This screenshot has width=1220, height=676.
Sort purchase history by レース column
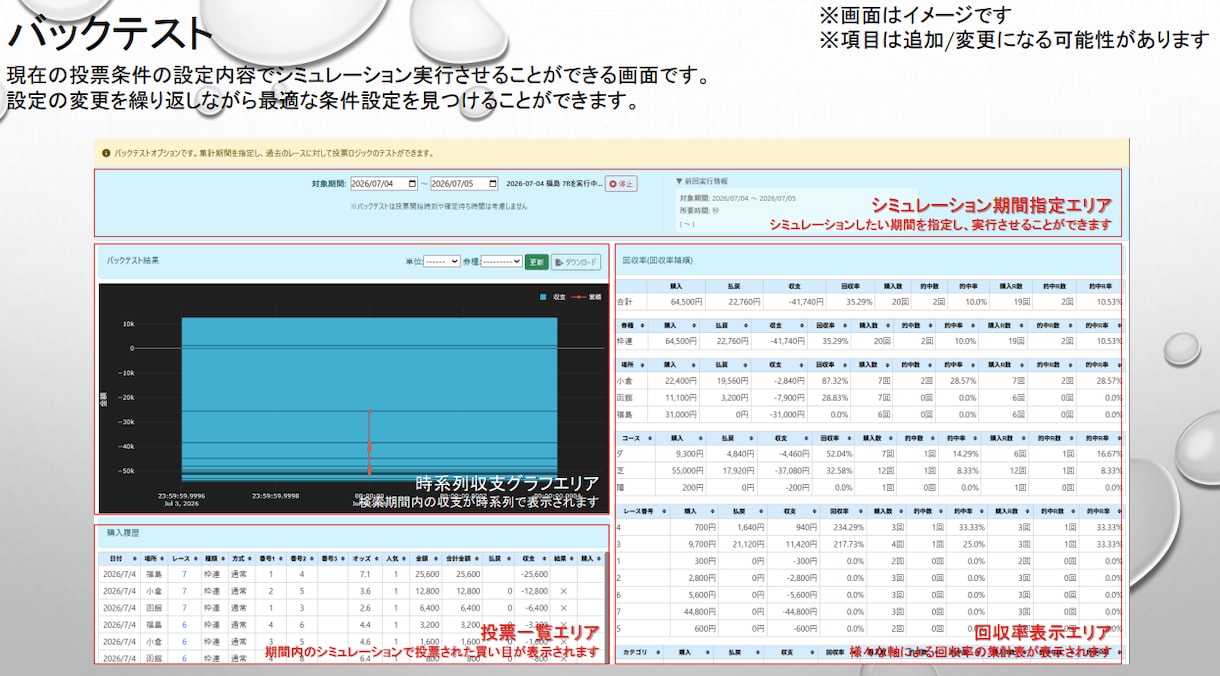183,558
